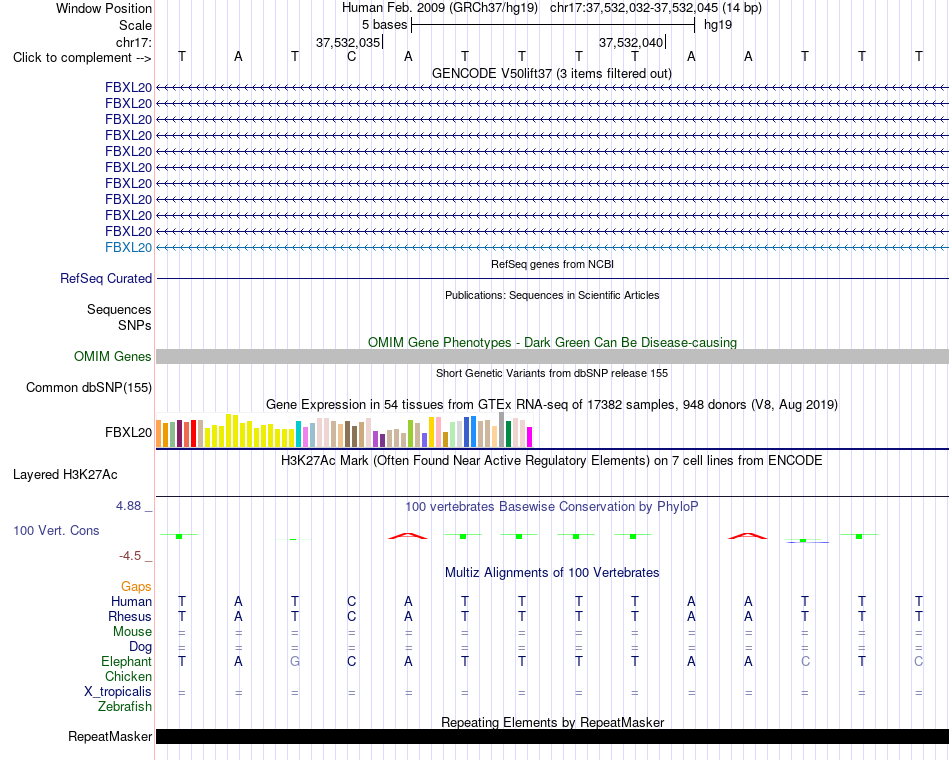
Task: Click the chr17:37,532,032-37,532,045 position text
Action: pyautogui.click(x=634, y=8)
